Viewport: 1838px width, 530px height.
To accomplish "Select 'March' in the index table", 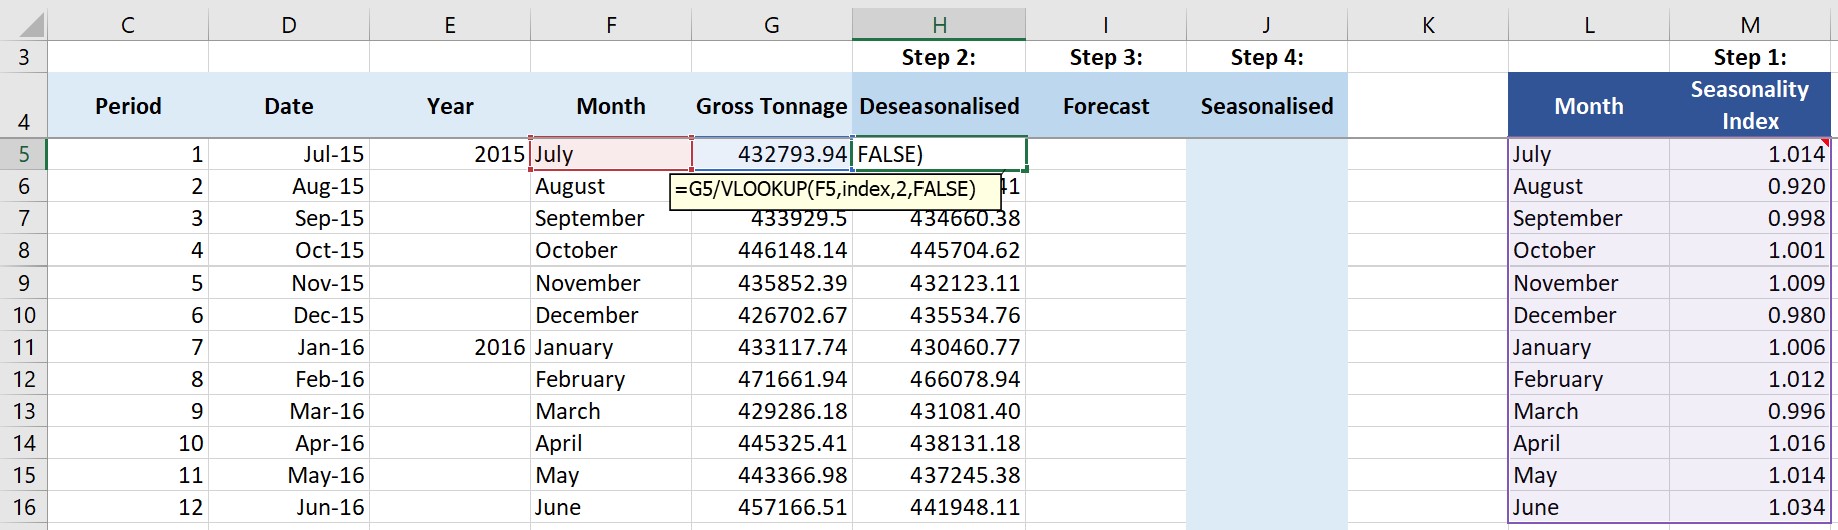I will point(1589,411).
